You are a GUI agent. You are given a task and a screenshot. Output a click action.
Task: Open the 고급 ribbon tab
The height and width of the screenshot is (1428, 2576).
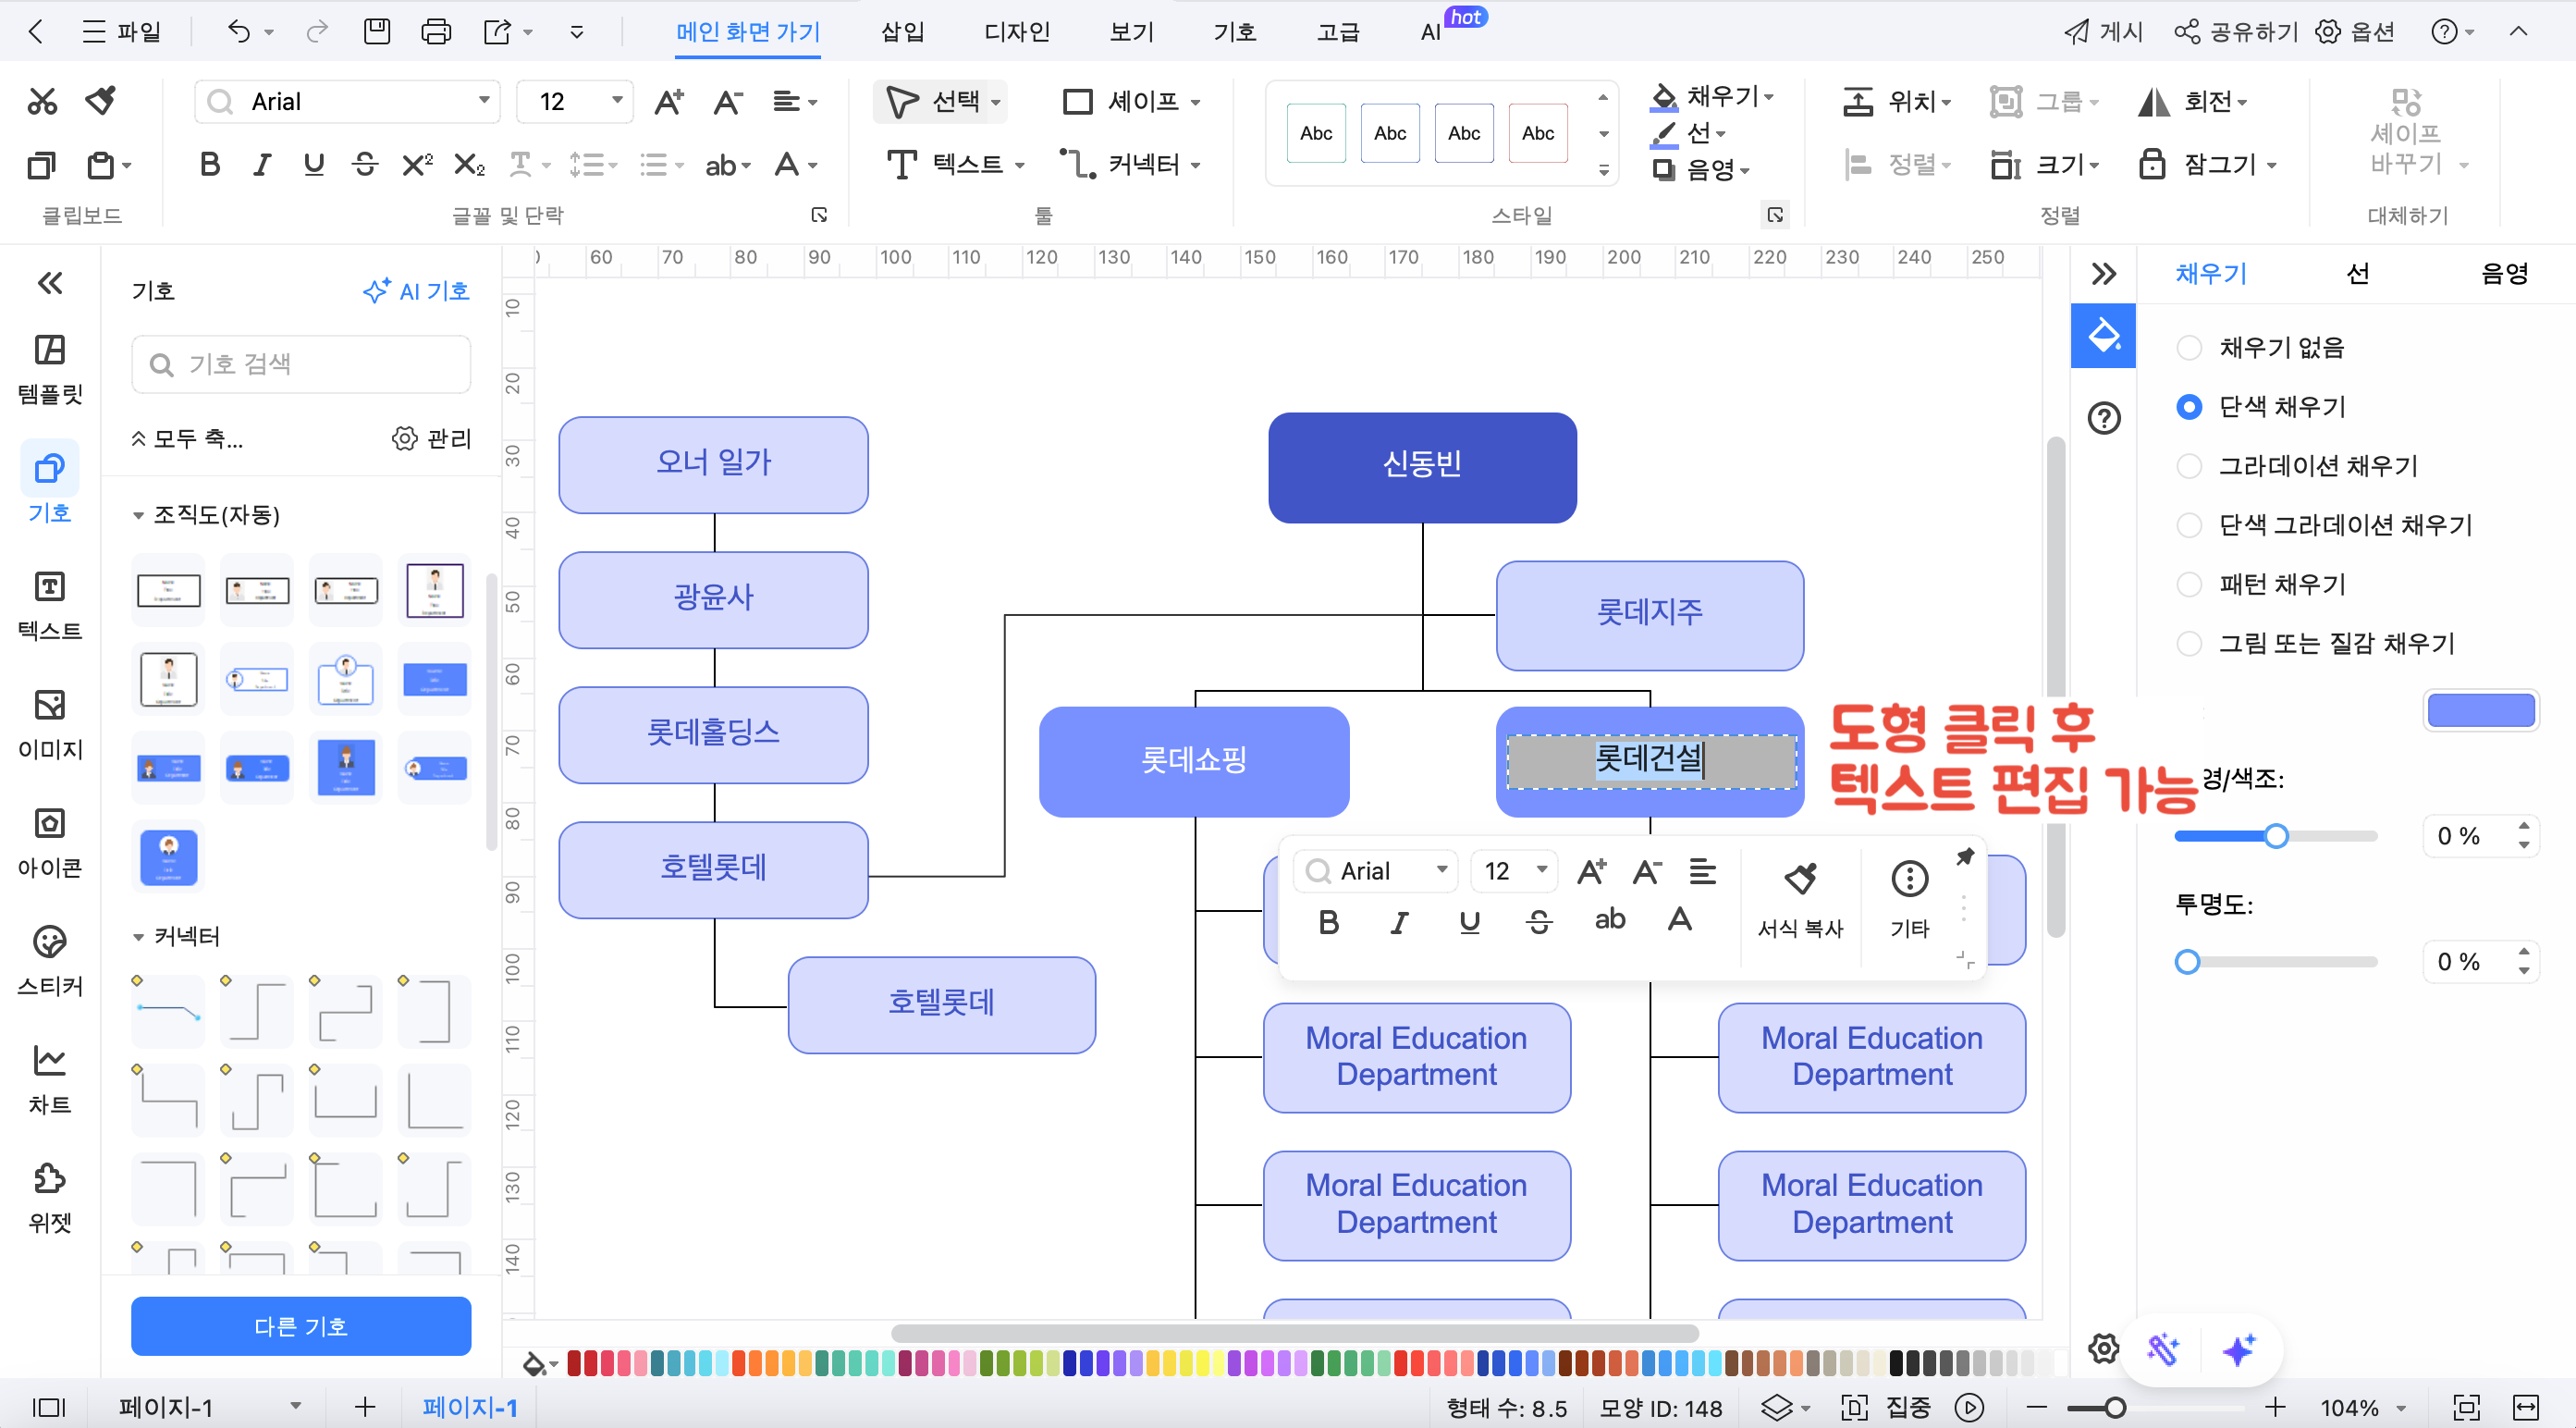[x=1338, y=32]
